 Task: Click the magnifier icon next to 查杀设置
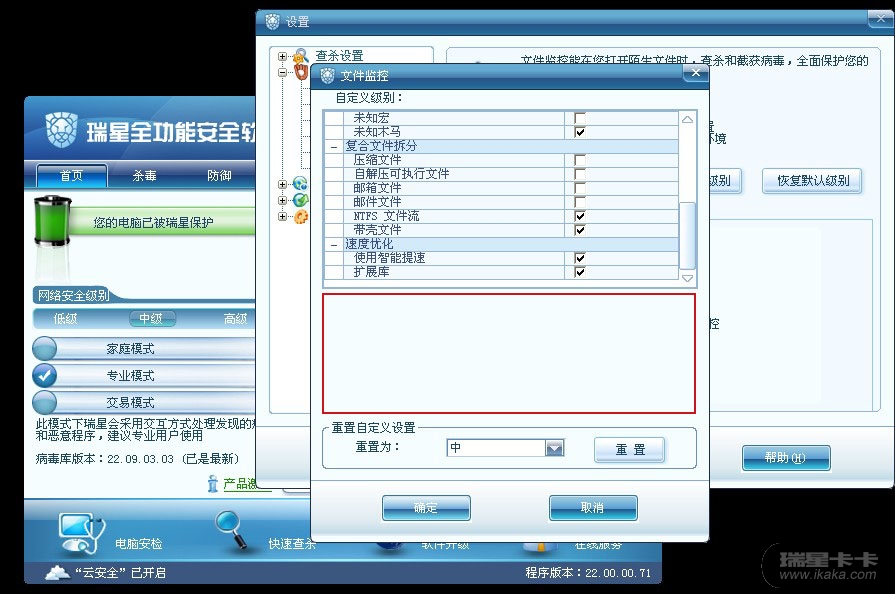(x=300, y=56)
